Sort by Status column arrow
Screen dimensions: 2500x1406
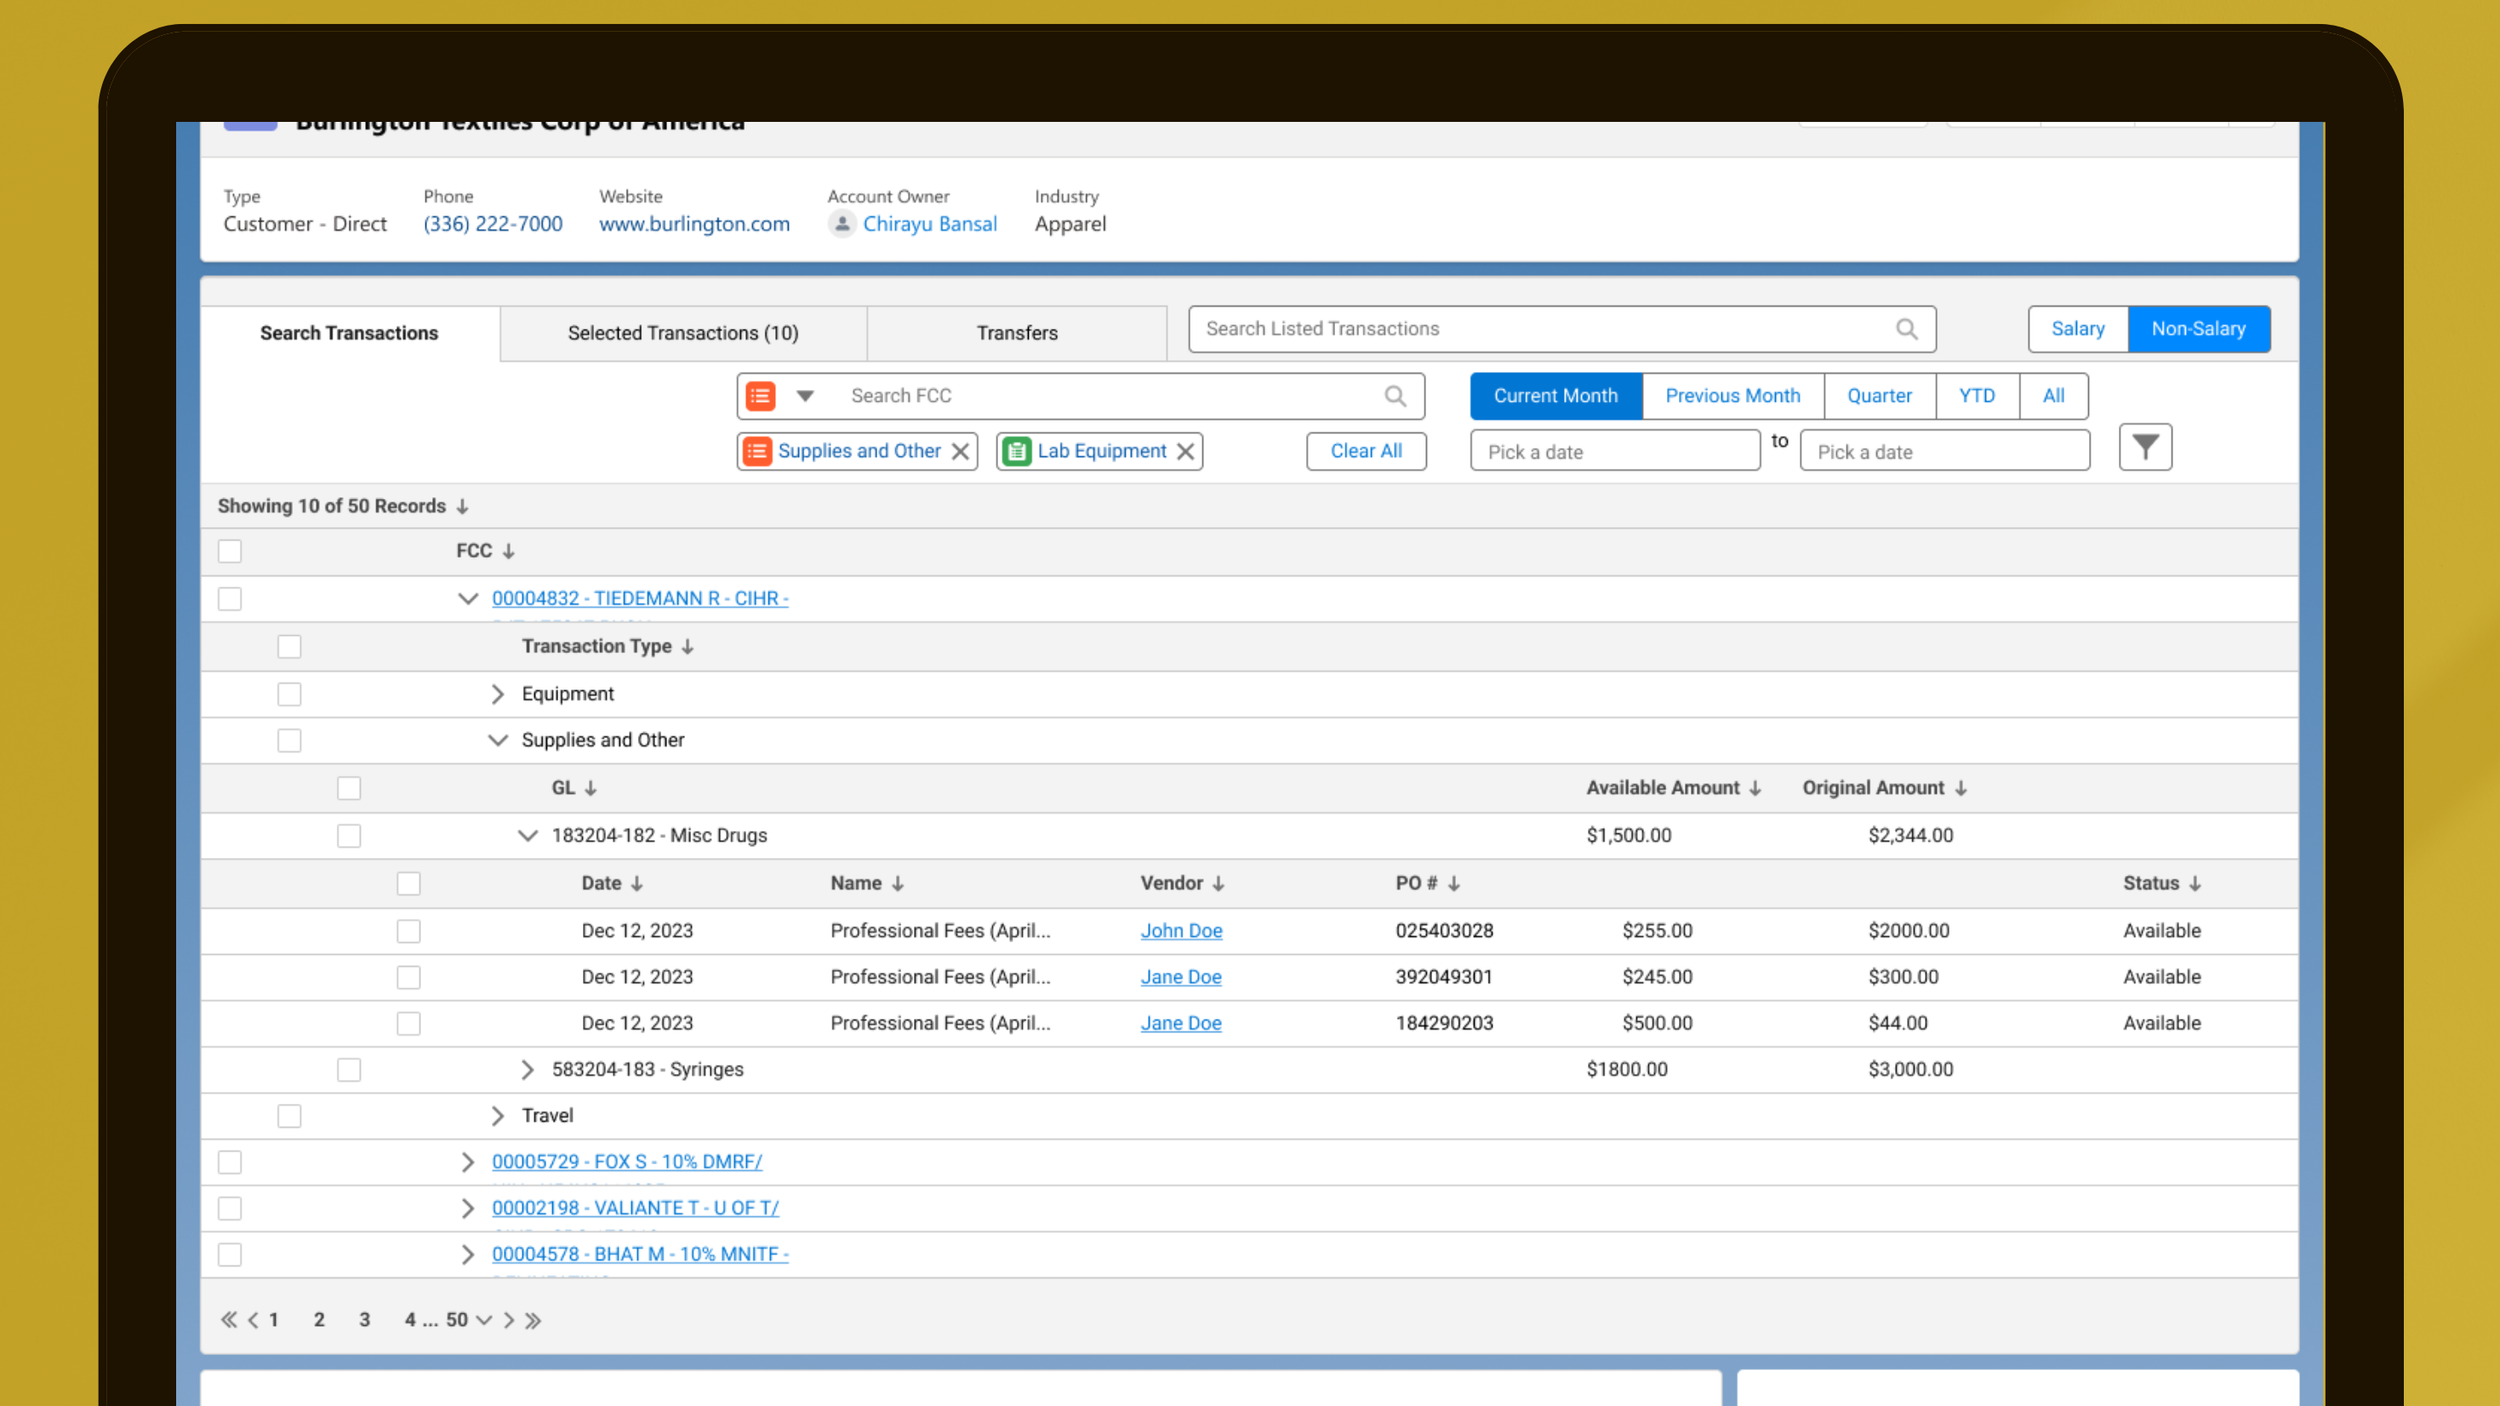2194,884
